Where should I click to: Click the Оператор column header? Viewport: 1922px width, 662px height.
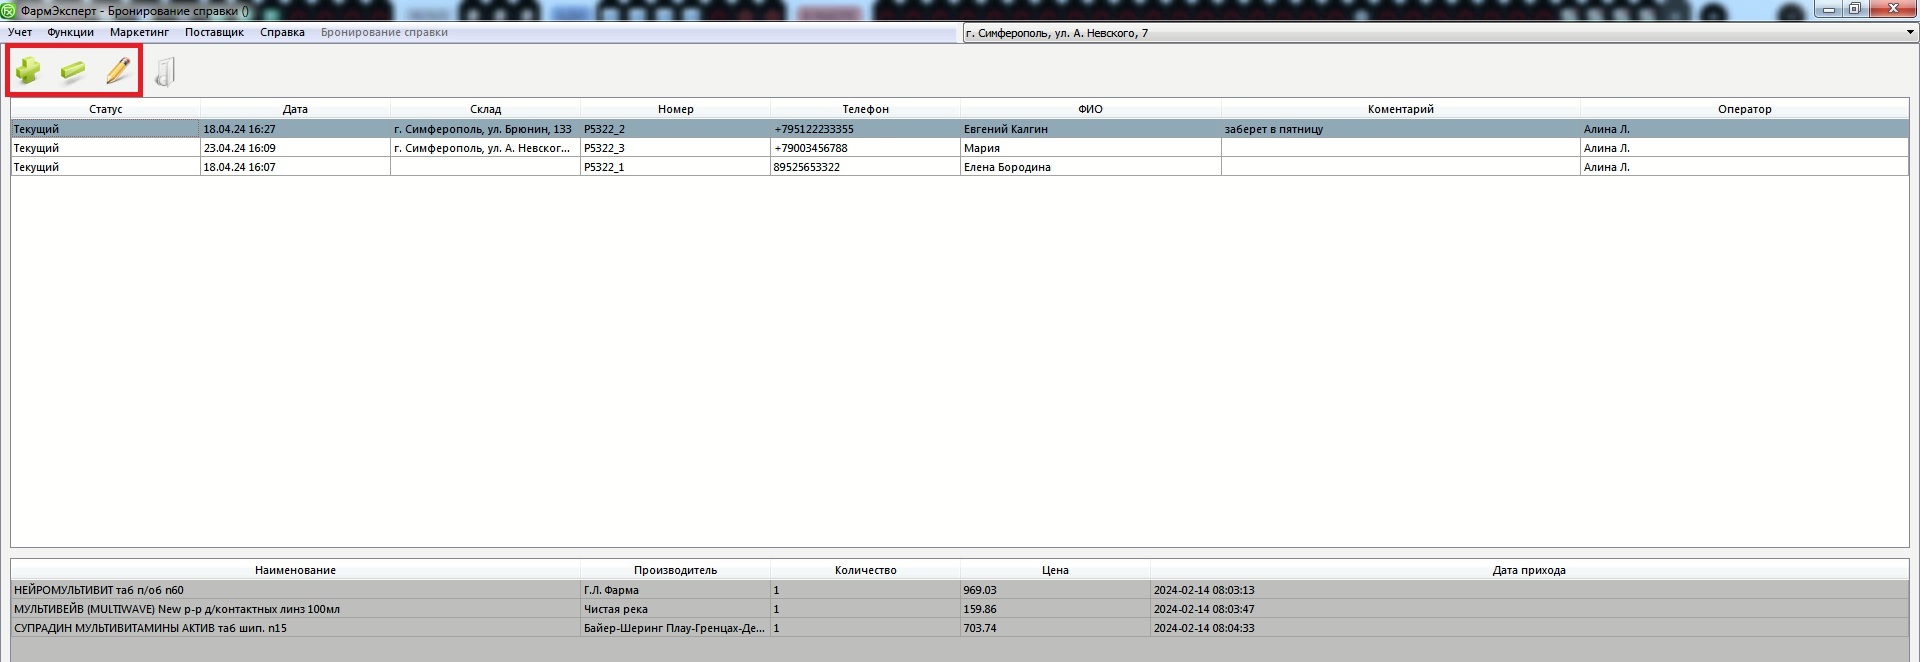point(1744,109)
